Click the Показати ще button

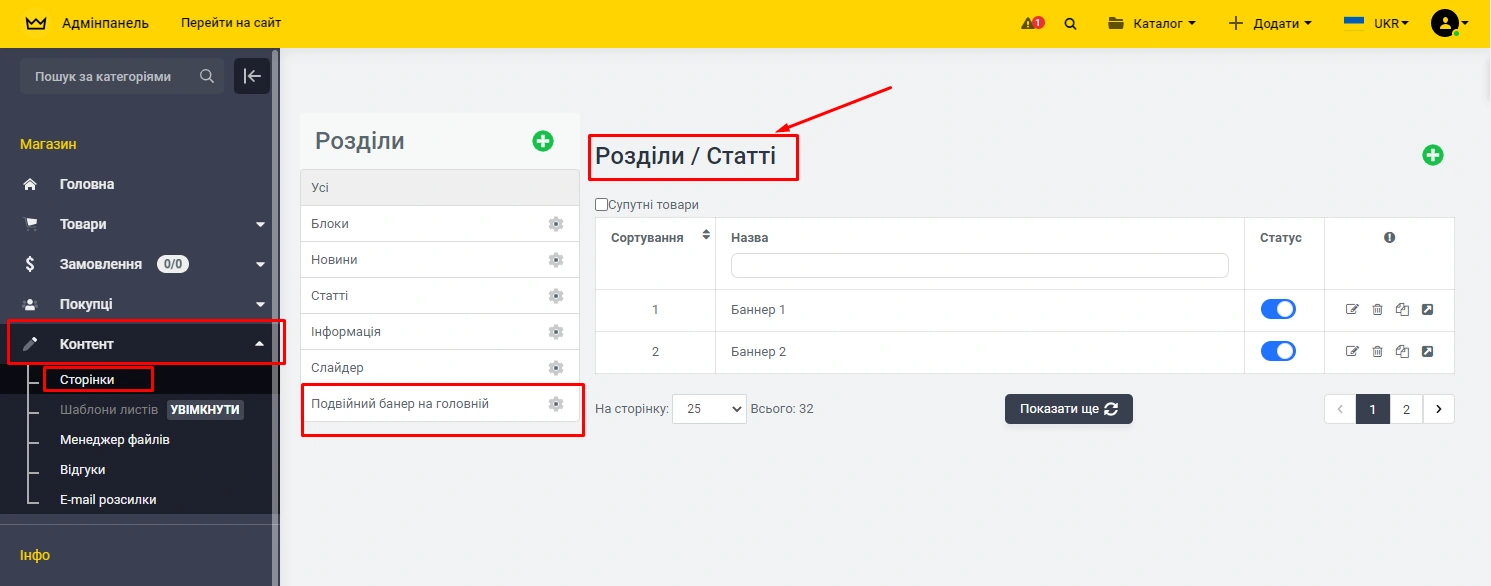click(x=1068, y=409)
